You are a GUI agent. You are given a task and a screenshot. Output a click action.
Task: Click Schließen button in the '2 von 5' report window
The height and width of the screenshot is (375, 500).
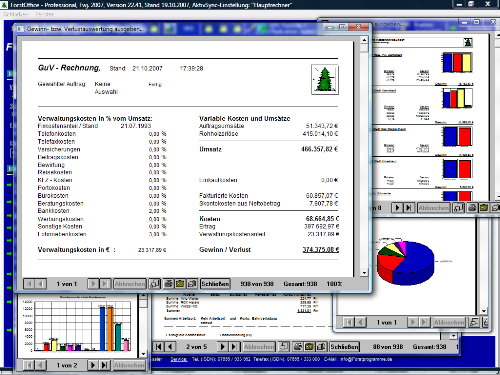[x=344, y=347]
